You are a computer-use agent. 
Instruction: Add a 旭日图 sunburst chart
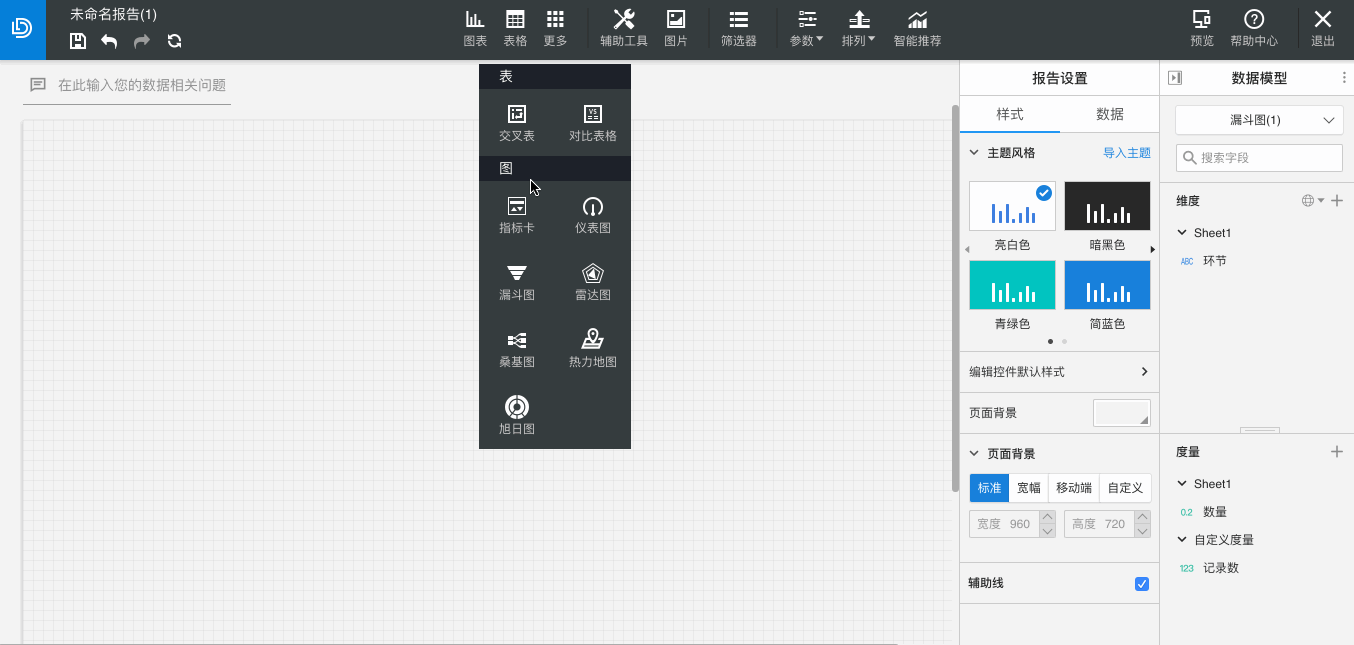(517, 408)
